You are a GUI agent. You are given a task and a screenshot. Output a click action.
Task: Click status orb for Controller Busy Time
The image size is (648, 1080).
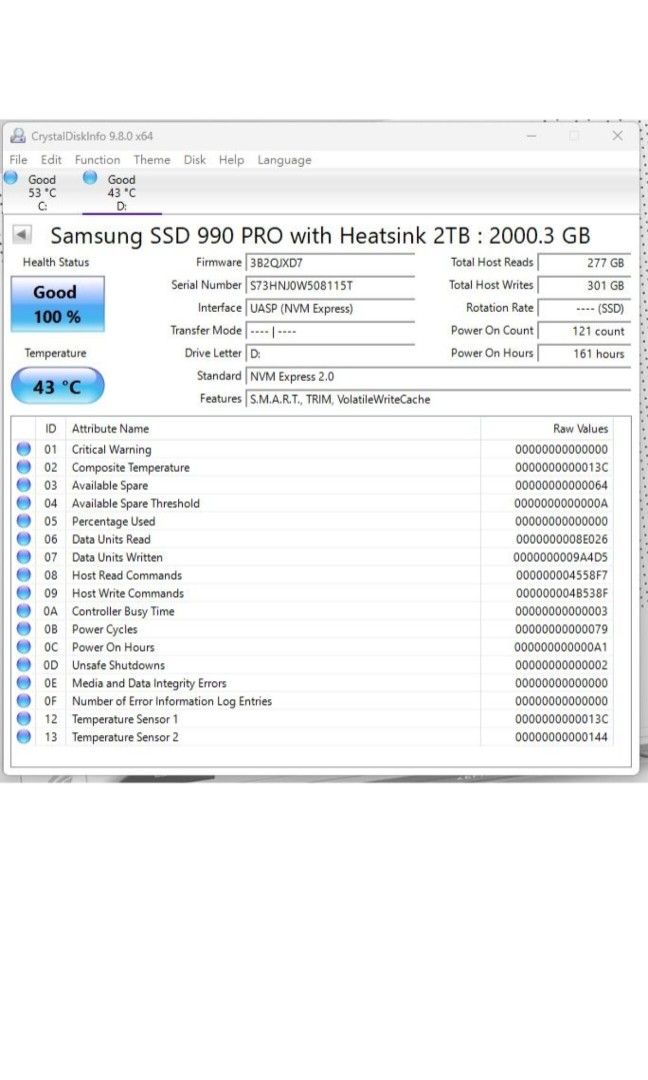(23, 611)
